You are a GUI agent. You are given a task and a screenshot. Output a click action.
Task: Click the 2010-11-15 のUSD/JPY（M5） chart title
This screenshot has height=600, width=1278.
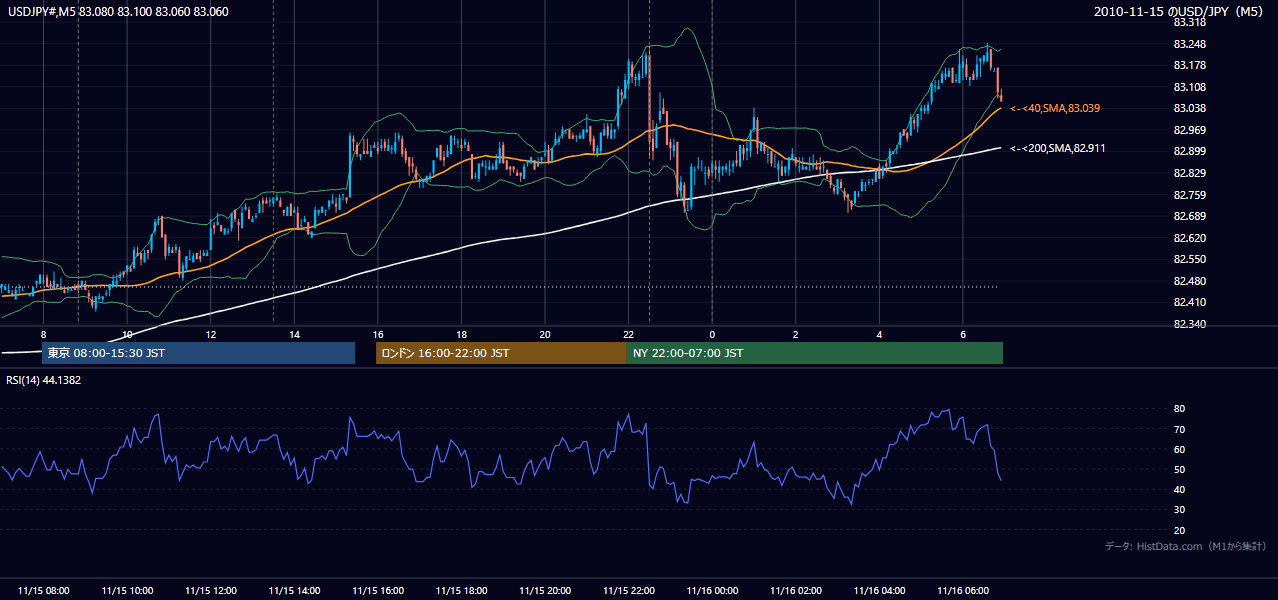(1180, 12)
